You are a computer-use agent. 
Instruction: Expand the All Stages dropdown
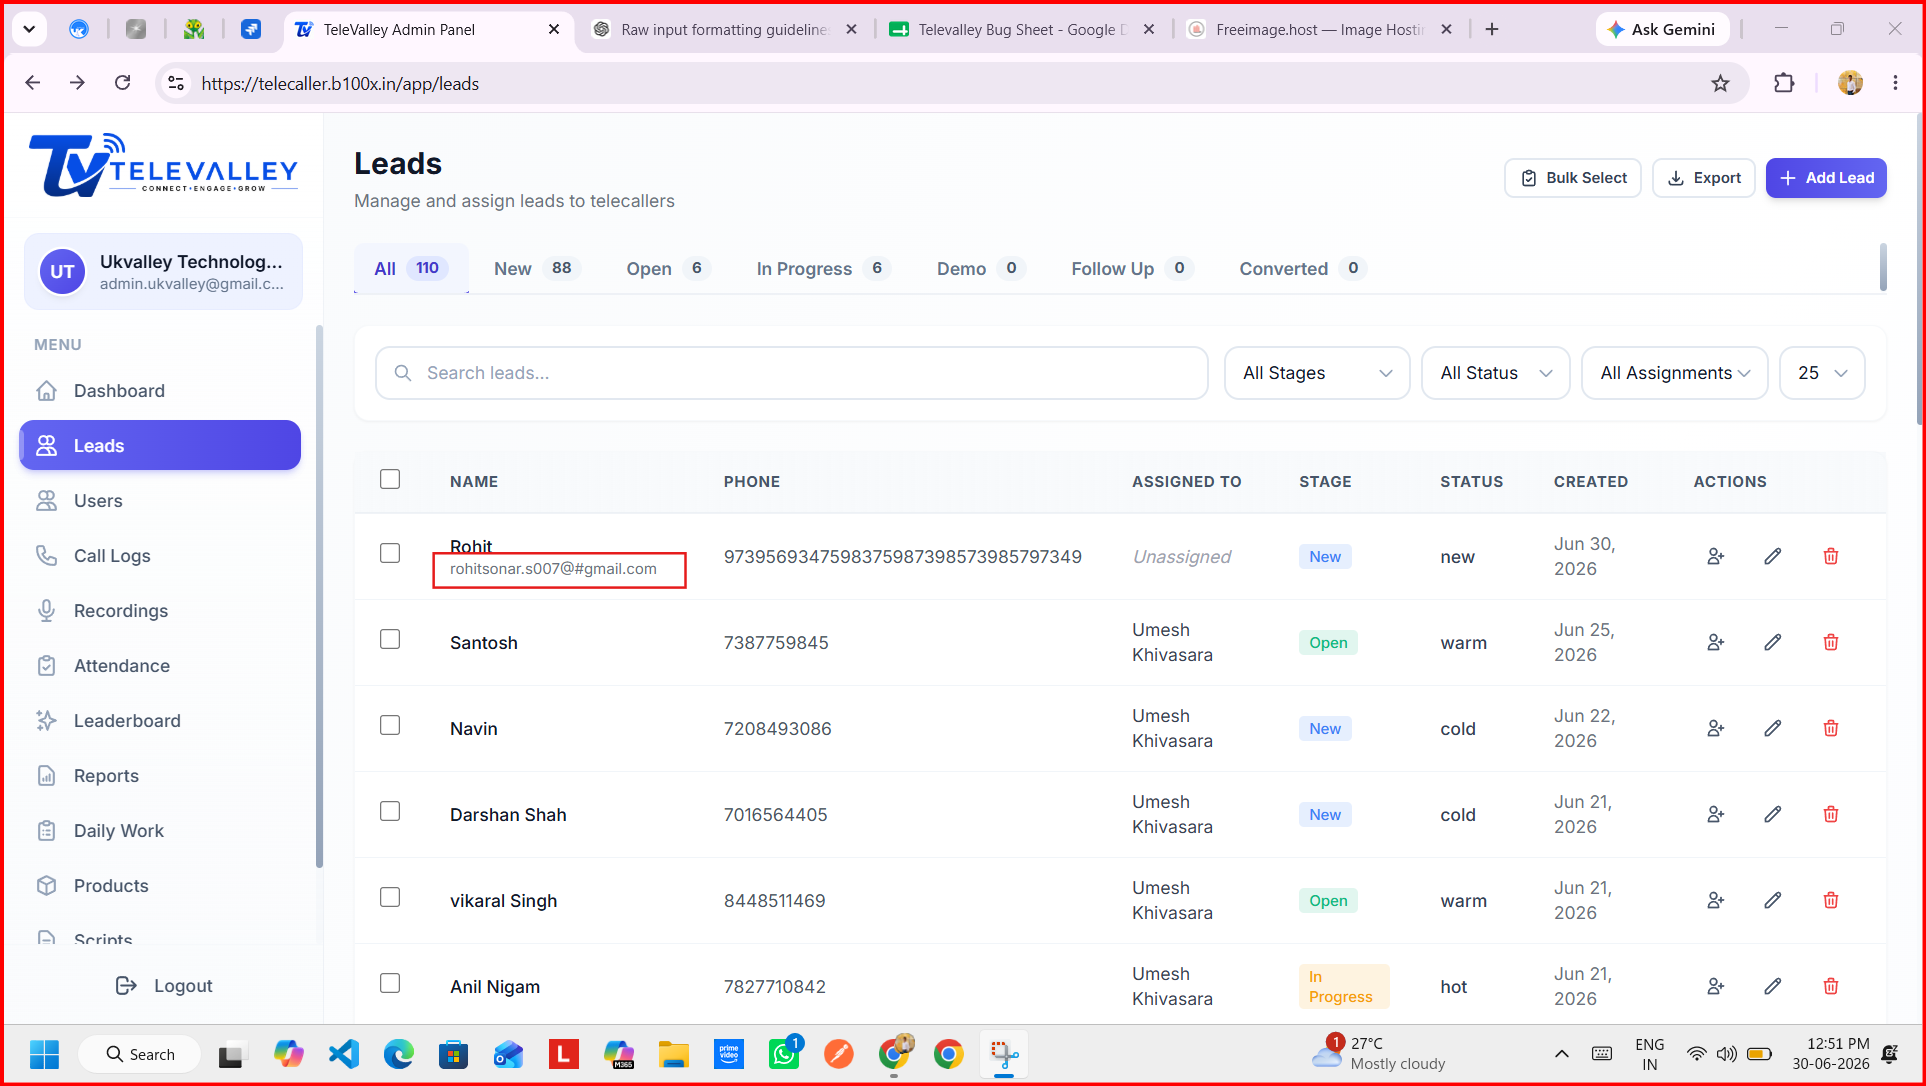click(1317, 373)
